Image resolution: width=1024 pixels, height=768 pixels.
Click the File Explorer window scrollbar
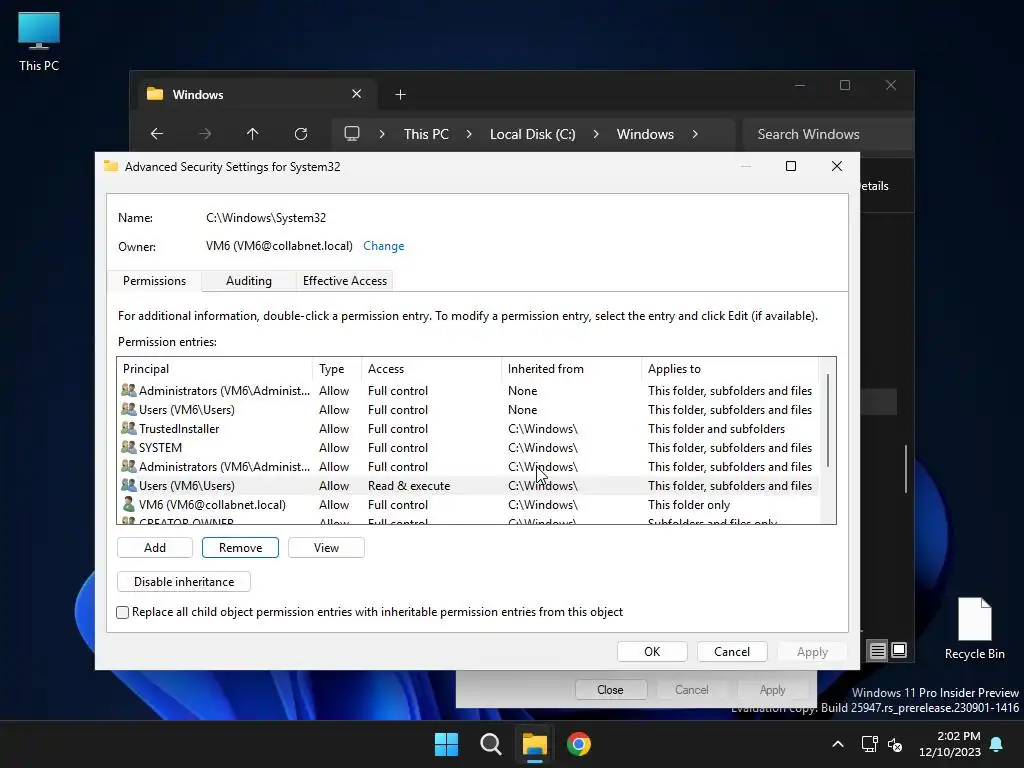[x=906, y=469]
